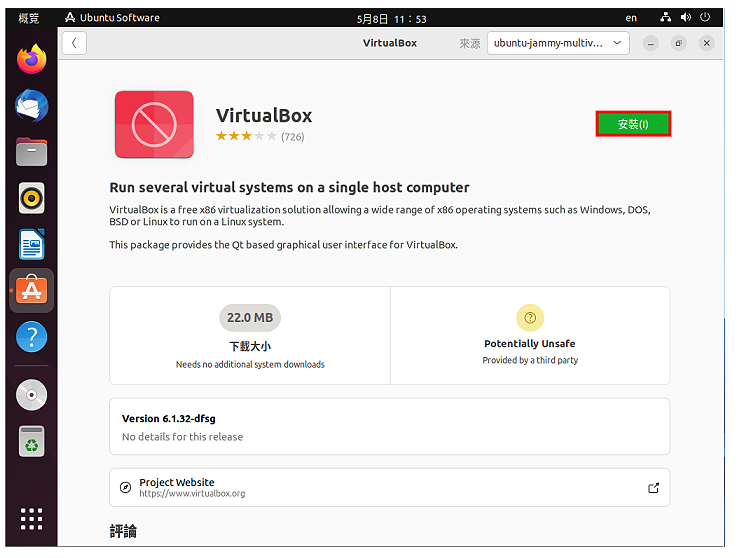Open the 22.0 MB download size tile
Image resolution: width=745 pixels, height=558 pixels.
[250, 336]
